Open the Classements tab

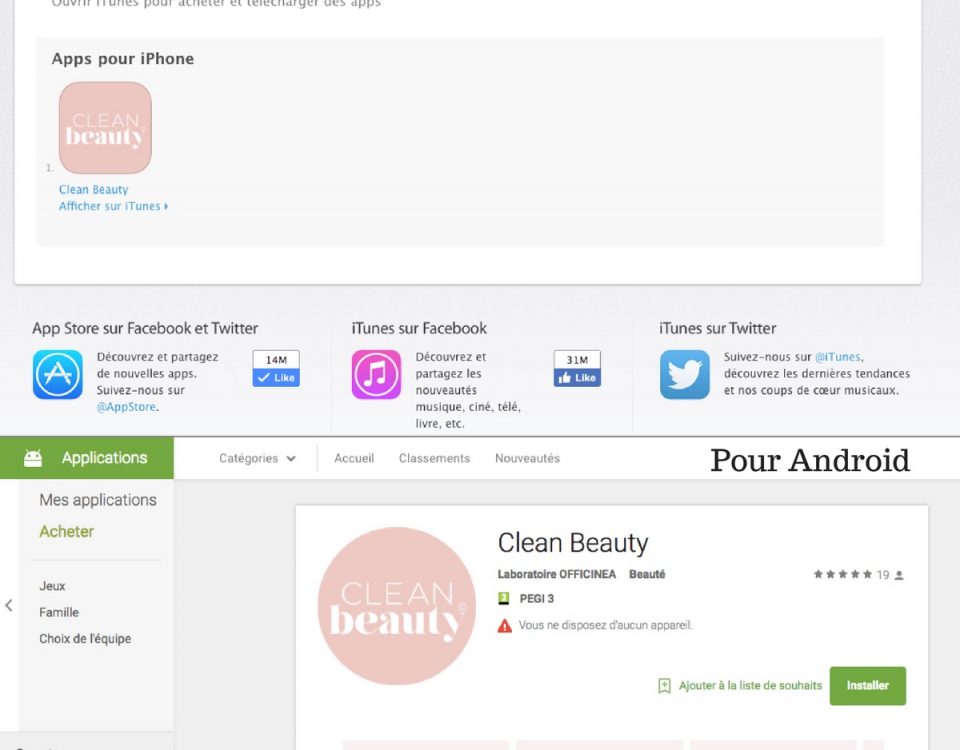[x=434, y=458]
